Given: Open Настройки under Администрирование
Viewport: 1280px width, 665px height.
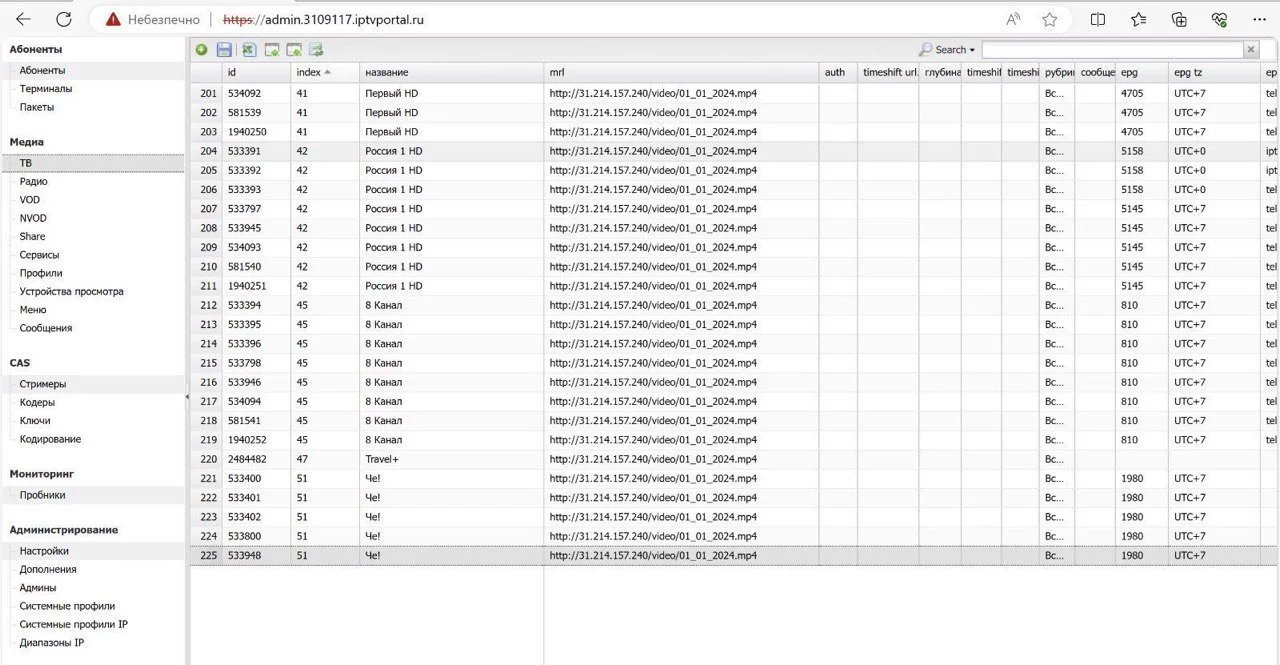Looking at the screenshot, I should tap(44, 551).
